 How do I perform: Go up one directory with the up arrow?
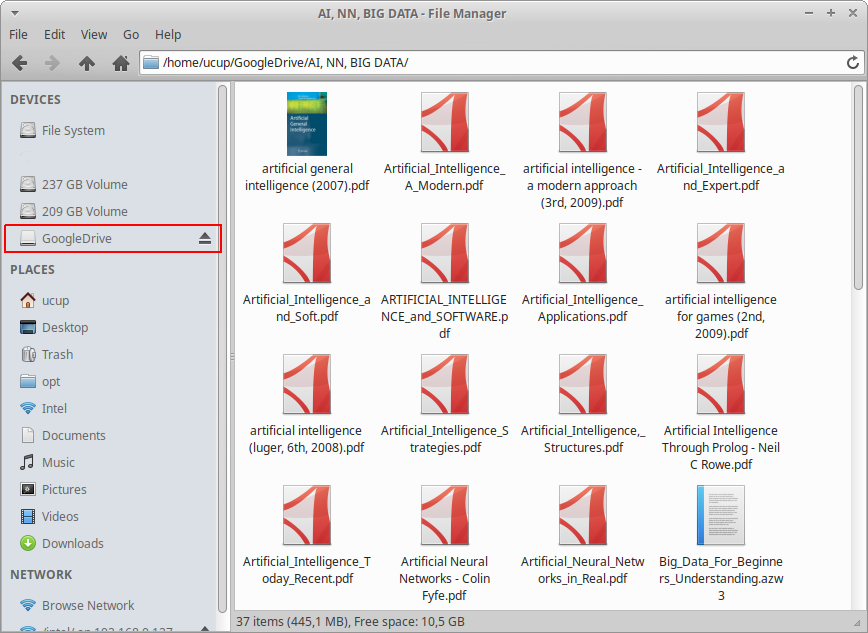[x=87, y=62]
